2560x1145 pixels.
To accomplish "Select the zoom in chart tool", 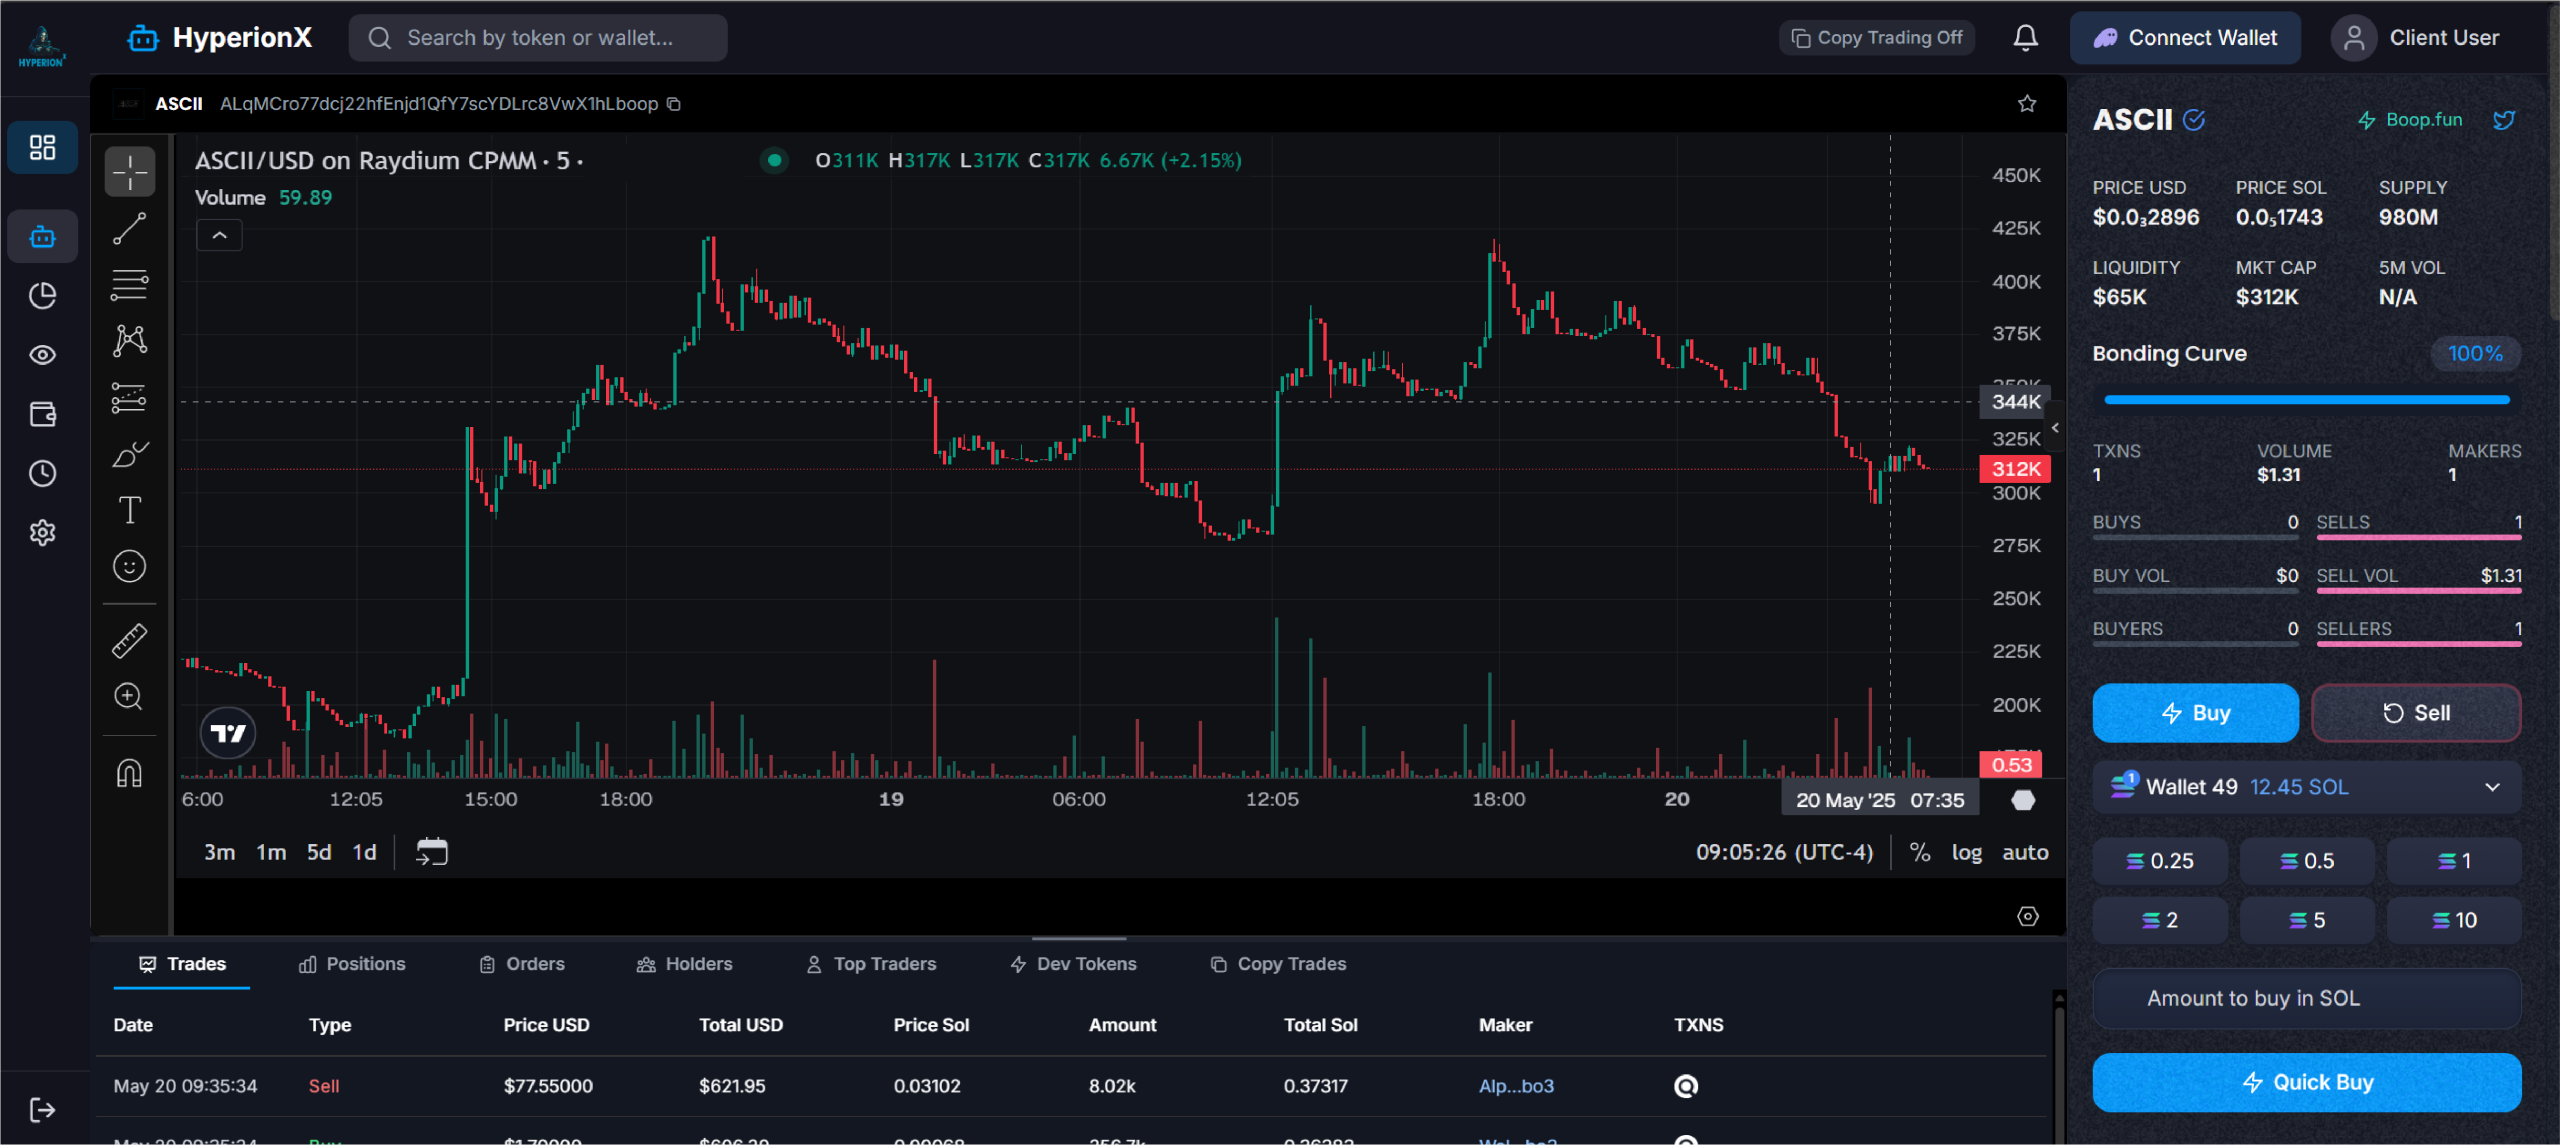I will [x=130, y=696].
